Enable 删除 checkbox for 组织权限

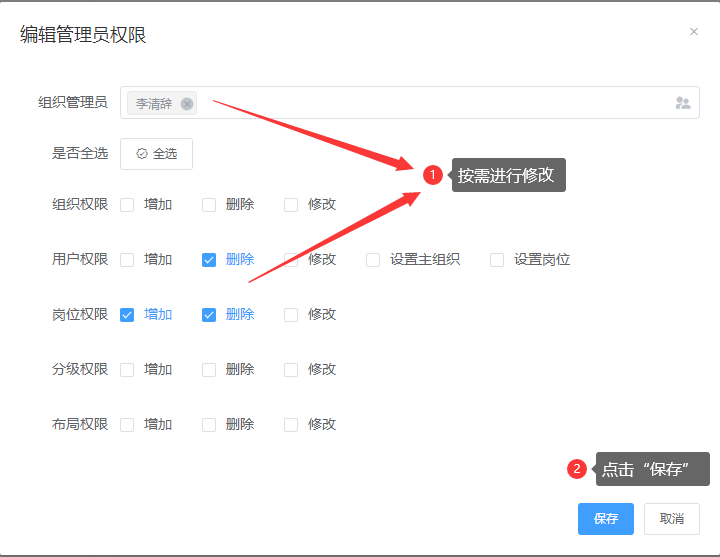[209, 205]
